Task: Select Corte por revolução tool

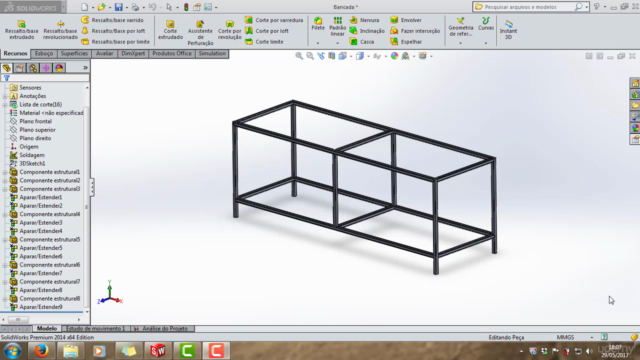Action: [229, 30]
